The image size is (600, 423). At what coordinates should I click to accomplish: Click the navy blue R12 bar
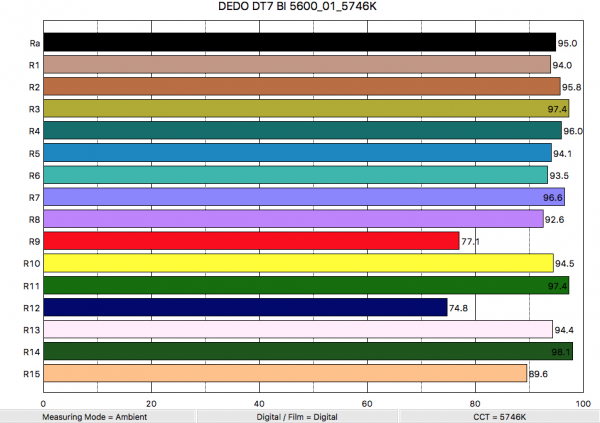tap(244, 307)
